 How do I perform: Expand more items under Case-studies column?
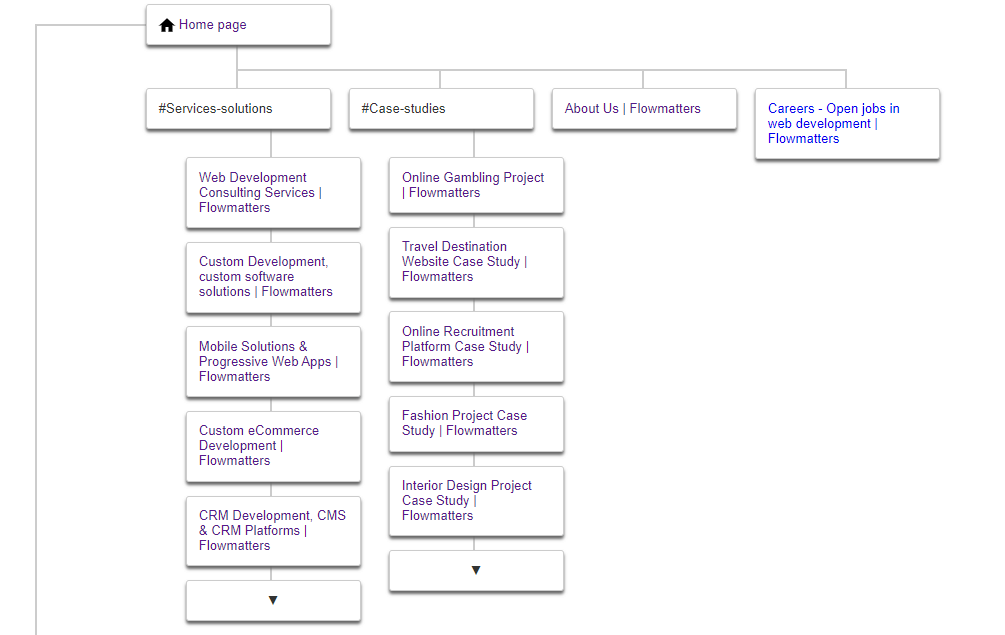tap(476, 570)
